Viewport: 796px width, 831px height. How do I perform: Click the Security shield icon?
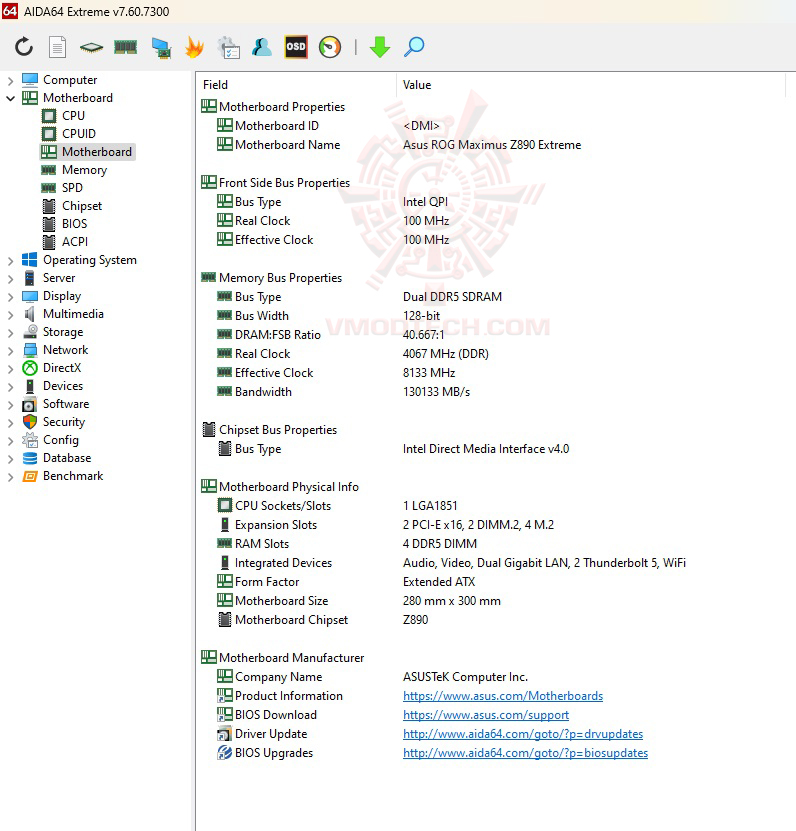(x=30, y=422)
